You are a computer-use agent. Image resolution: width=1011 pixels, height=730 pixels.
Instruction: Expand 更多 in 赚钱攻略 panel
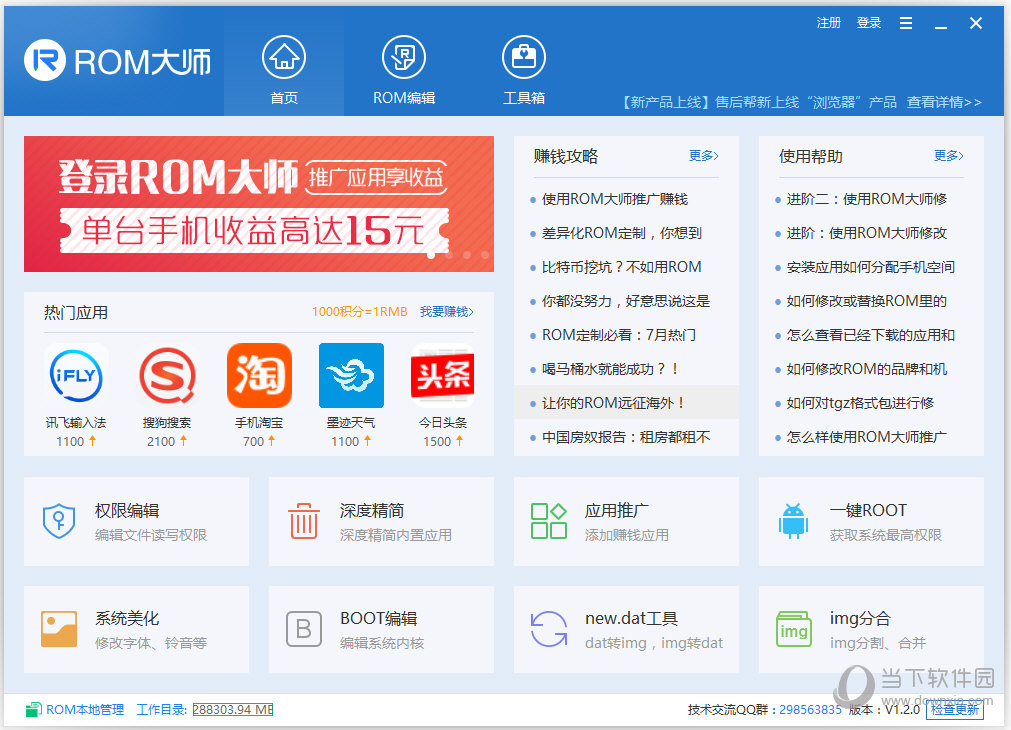(x=703, y=156)
